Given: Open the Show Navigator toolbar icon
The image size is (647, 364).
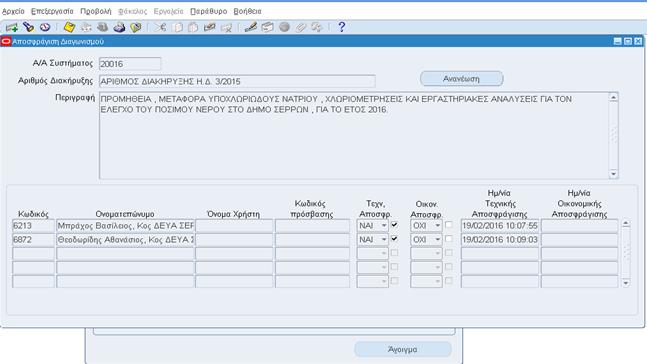Looking at the screenshot, I should click(x=45, y=27).
